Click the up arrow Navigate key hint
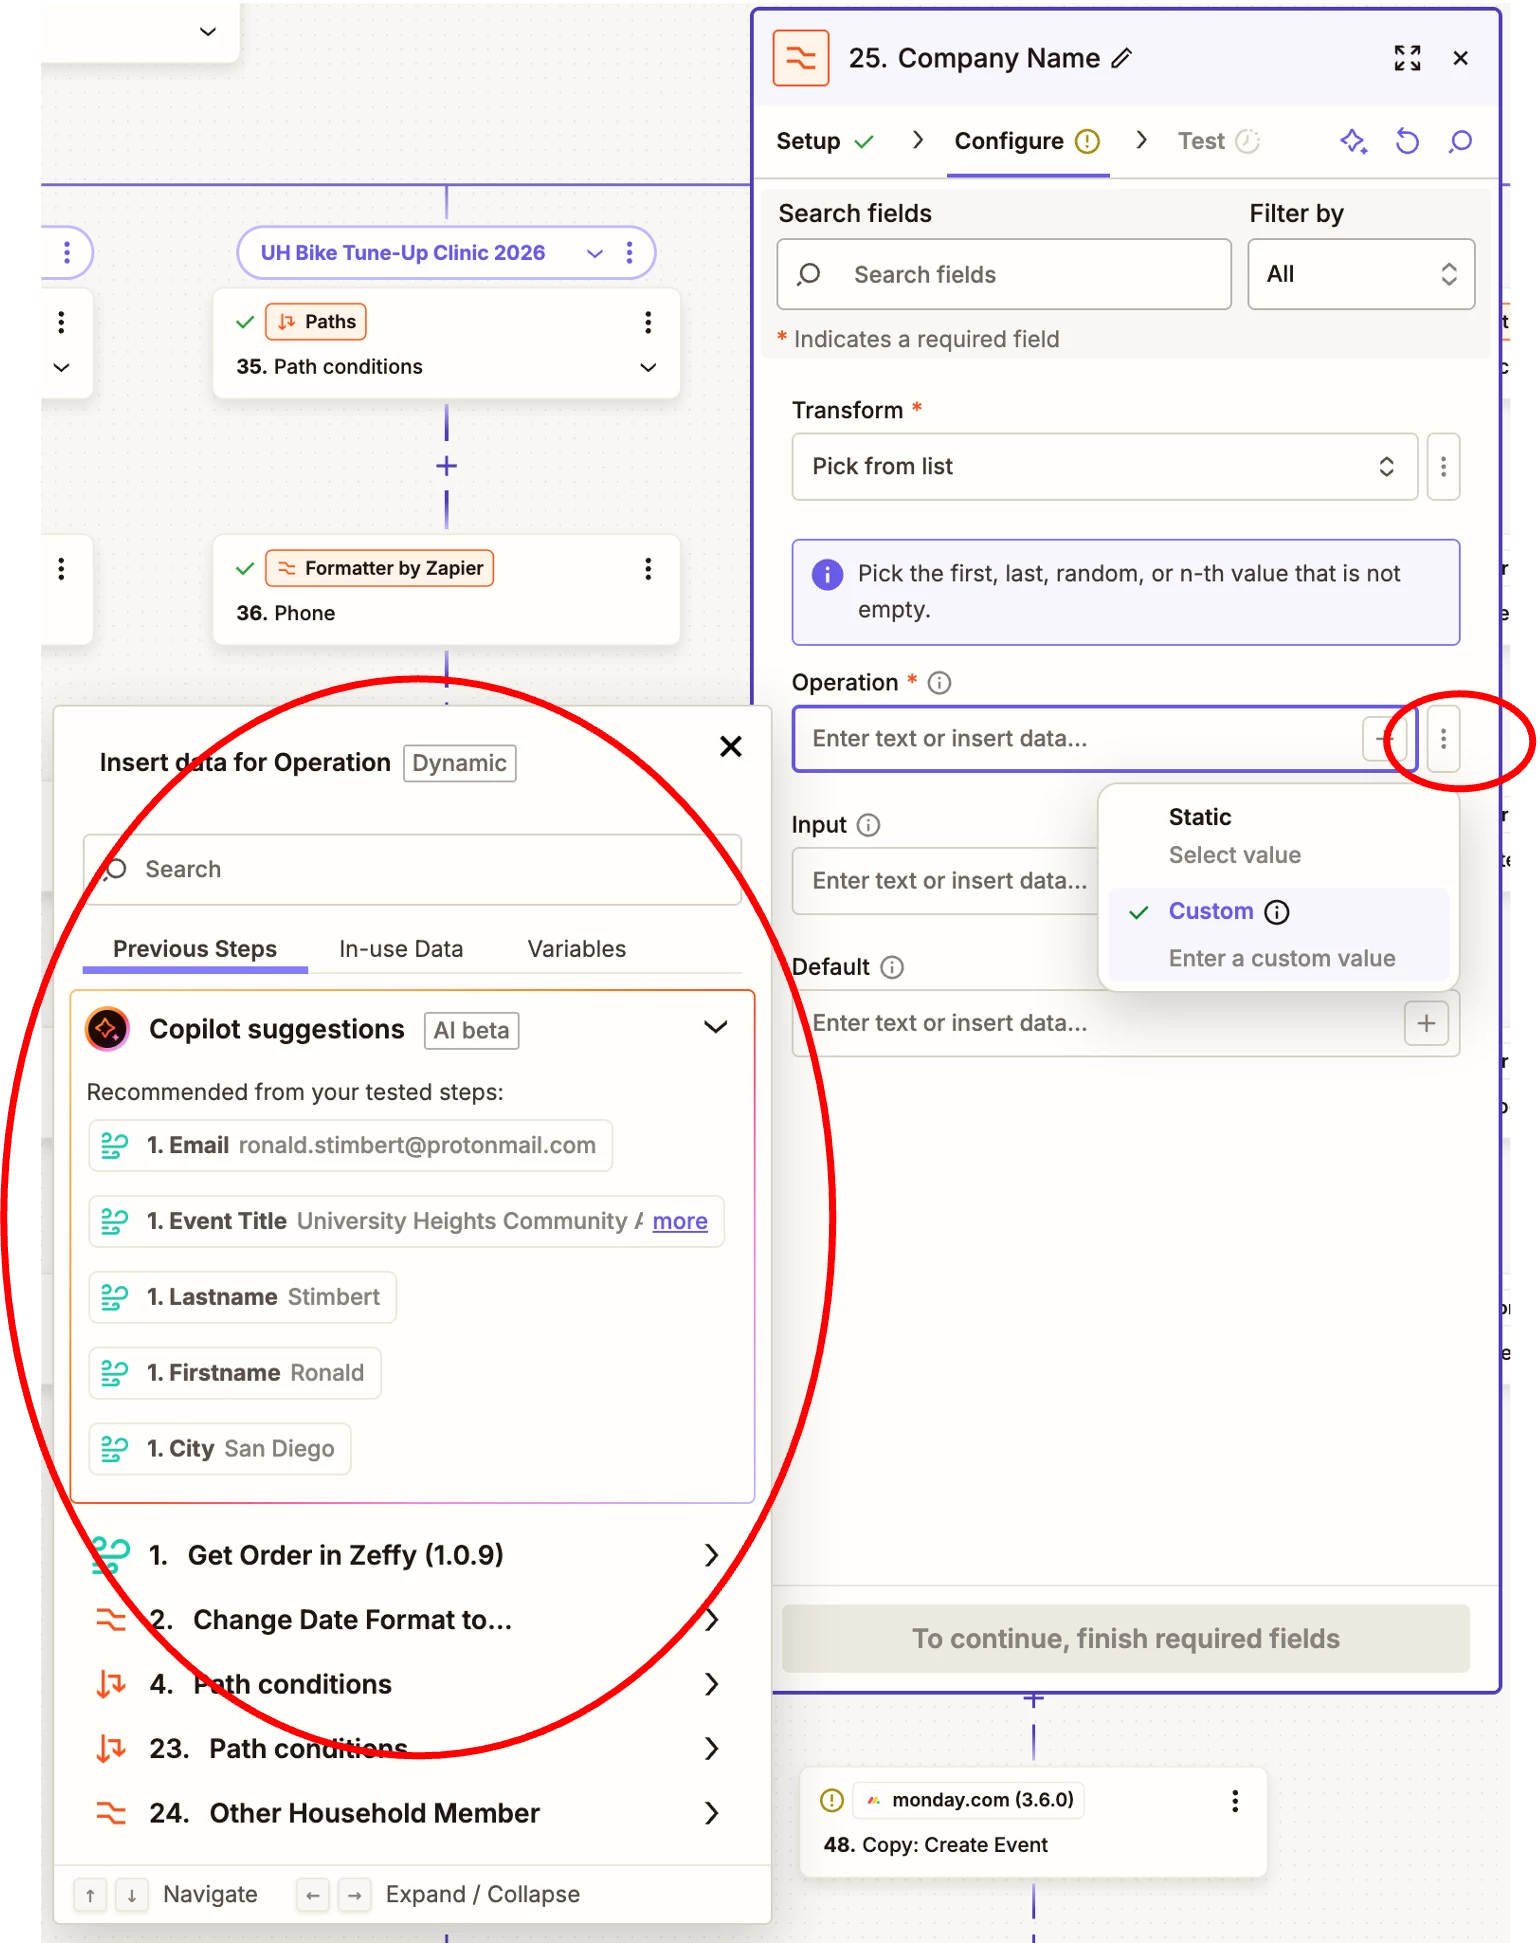The image size is (1540, 1943). point(90,1895)
